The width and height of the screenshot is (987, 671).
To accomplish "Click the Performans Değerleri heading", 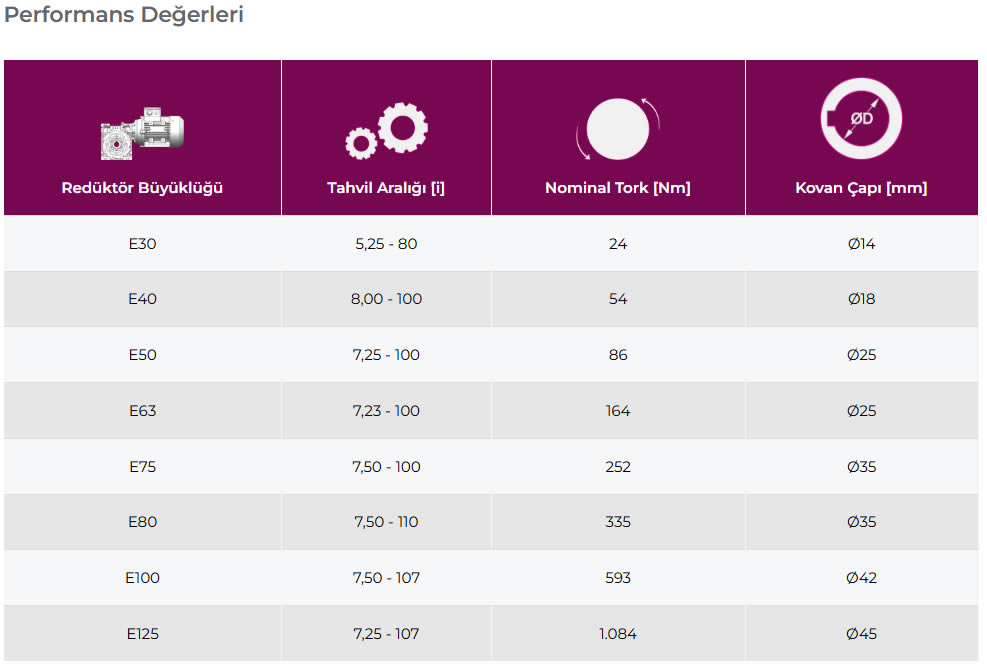I will (x=124, y=16).
